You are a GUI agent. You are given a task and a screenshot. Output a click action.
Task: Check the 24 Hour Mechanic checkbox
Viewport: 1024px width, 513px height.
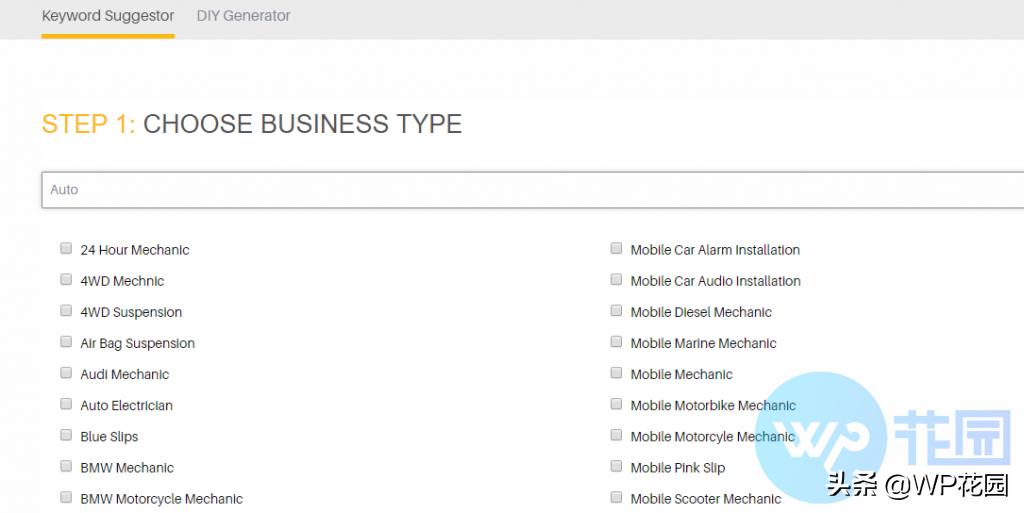(66, 249)
